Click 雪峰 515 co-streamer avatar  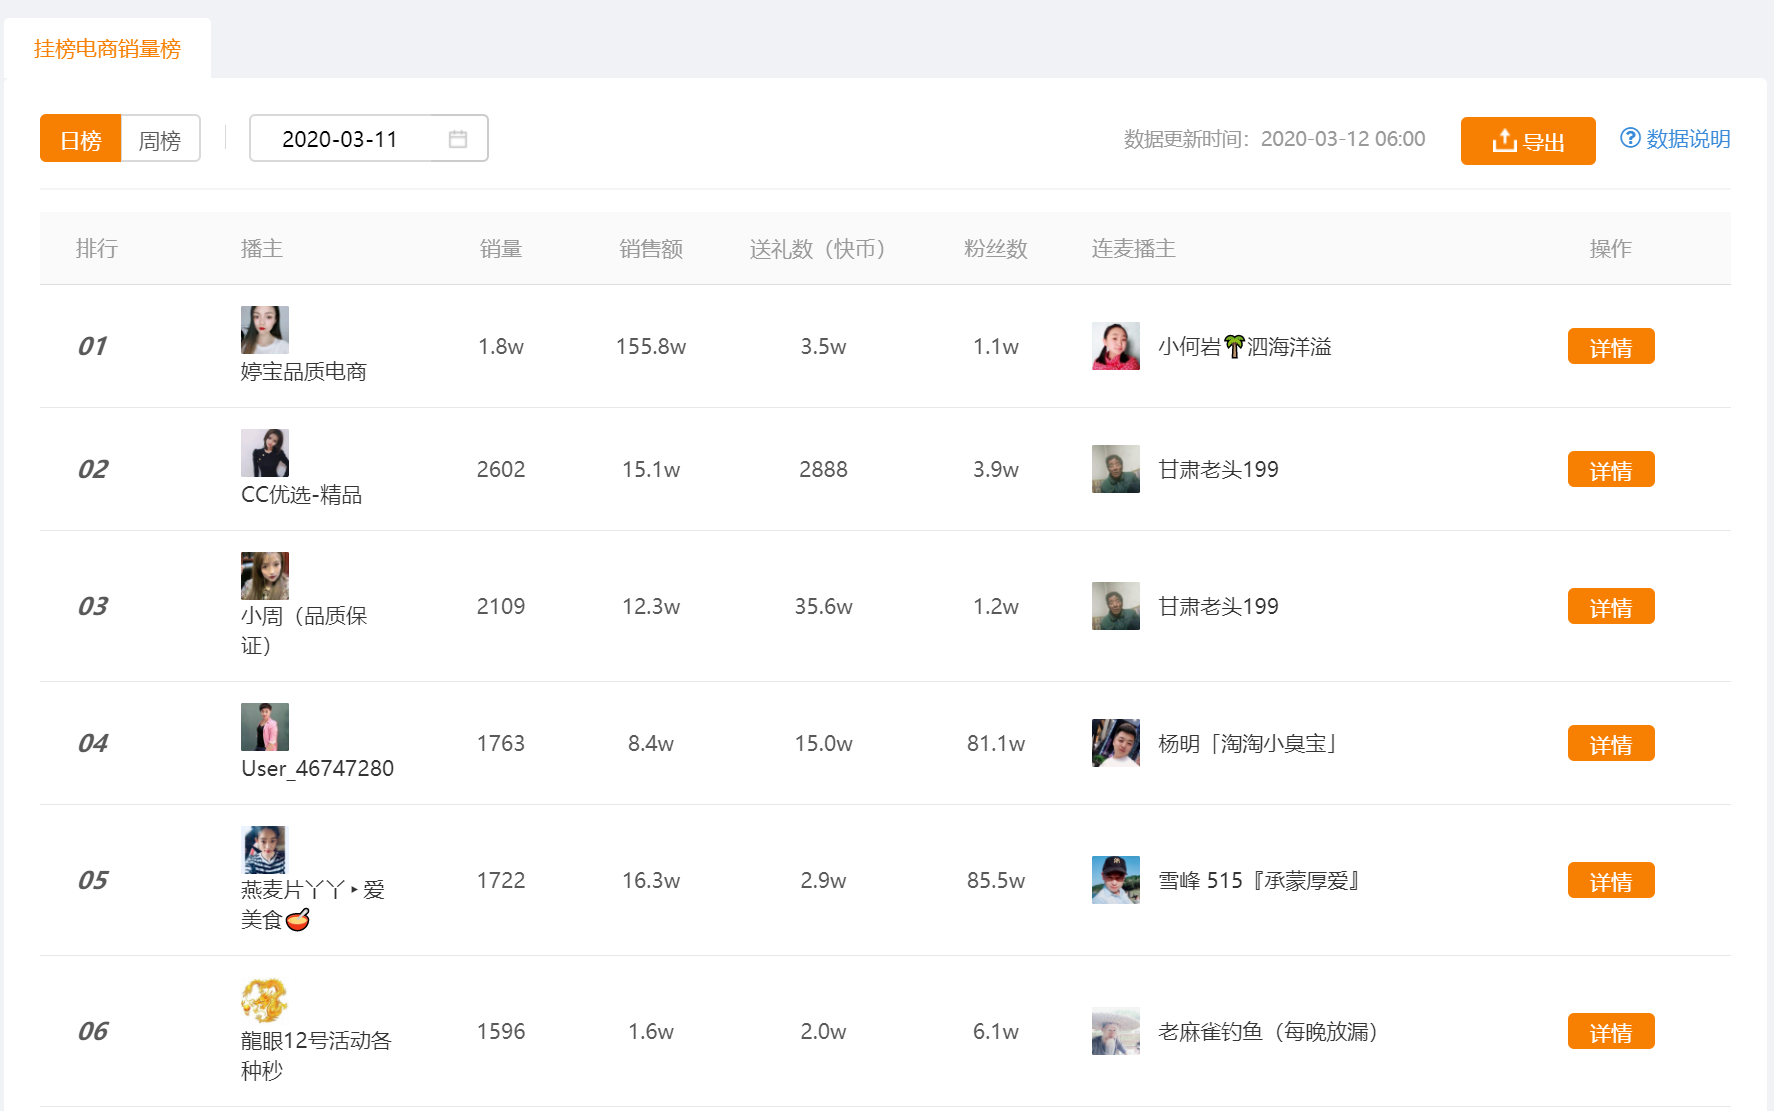click(x=1116, y=880)
